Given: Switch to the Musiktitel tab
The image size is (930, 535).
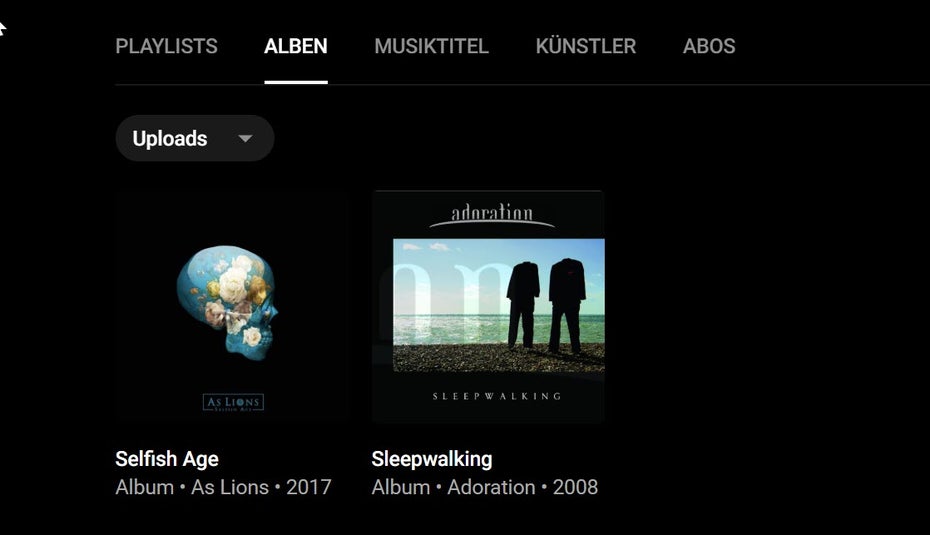Looking at the screenshot, I should click(x=431, y=46).
